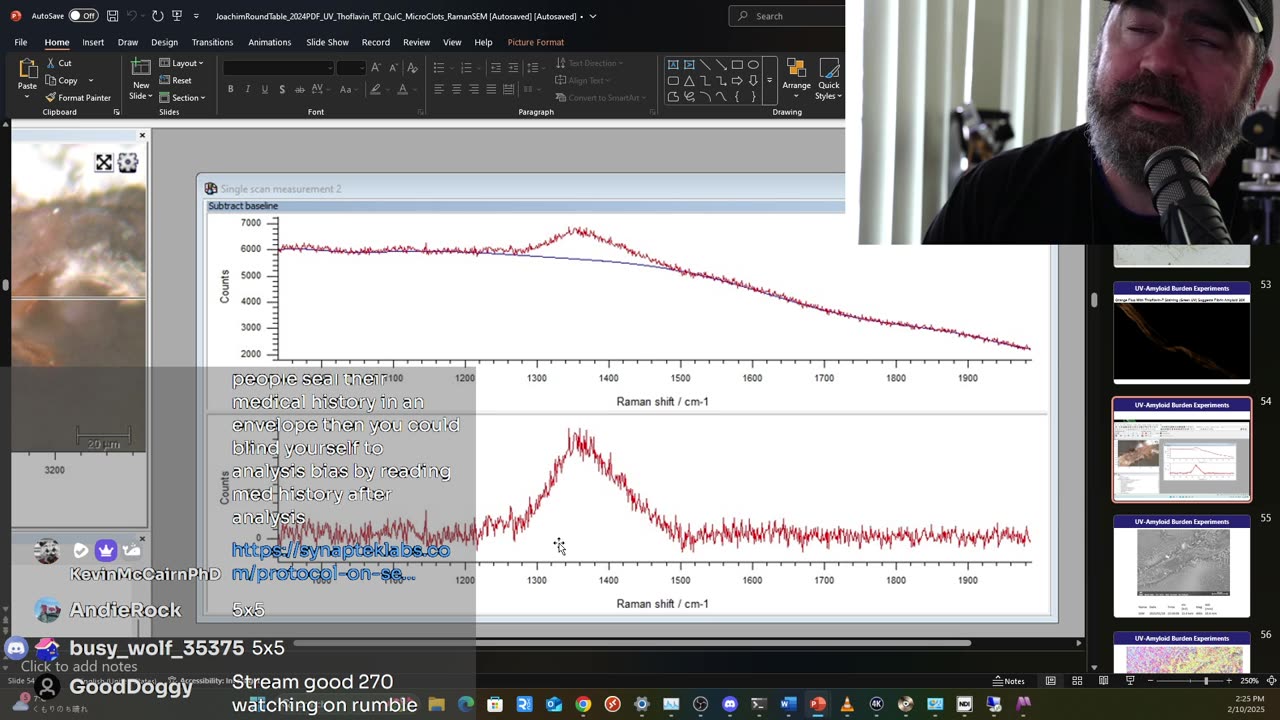Open the Section dropdown

pos(183,97)
